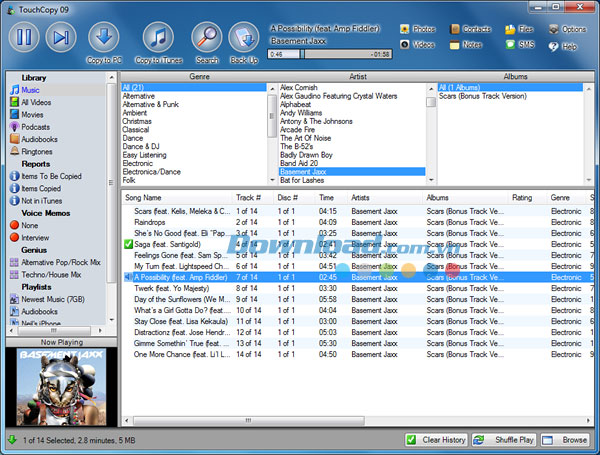Click the Copy to PC button
This screenshot has width=600, height=455.
pyautogui.click(x=104, y=43)
